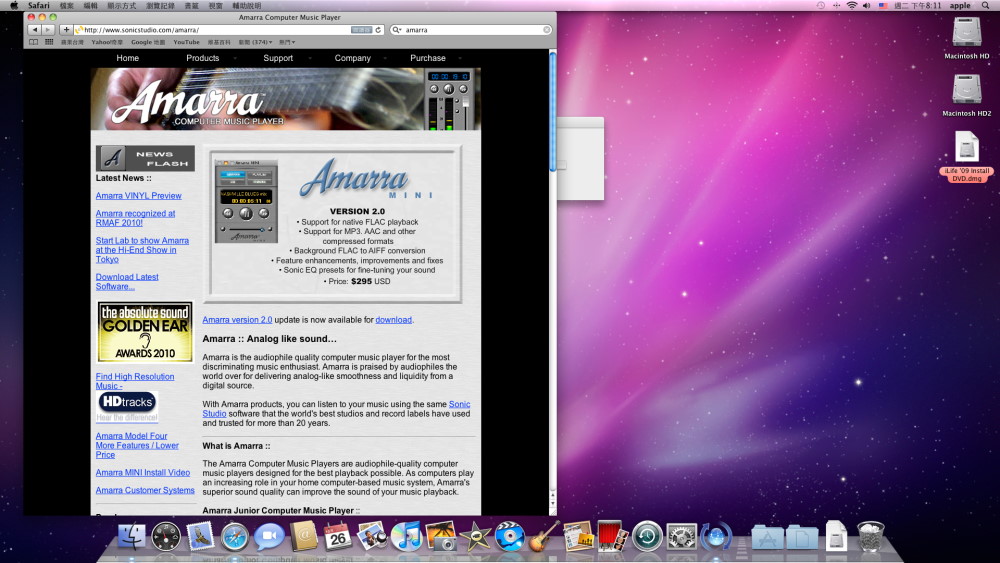Reload the page with refresh icon
Screen dimensions: 1000x563
tap(378, 29)
